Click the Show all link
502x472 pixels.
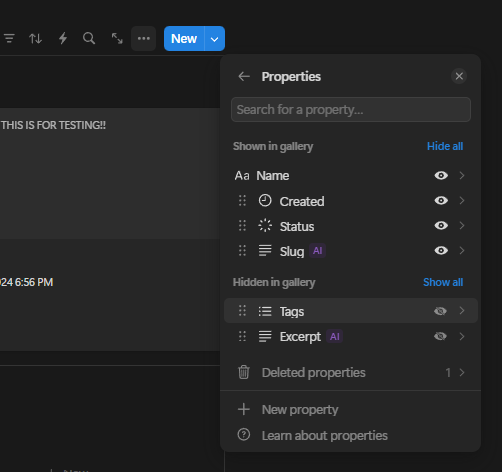click(443, 282)
